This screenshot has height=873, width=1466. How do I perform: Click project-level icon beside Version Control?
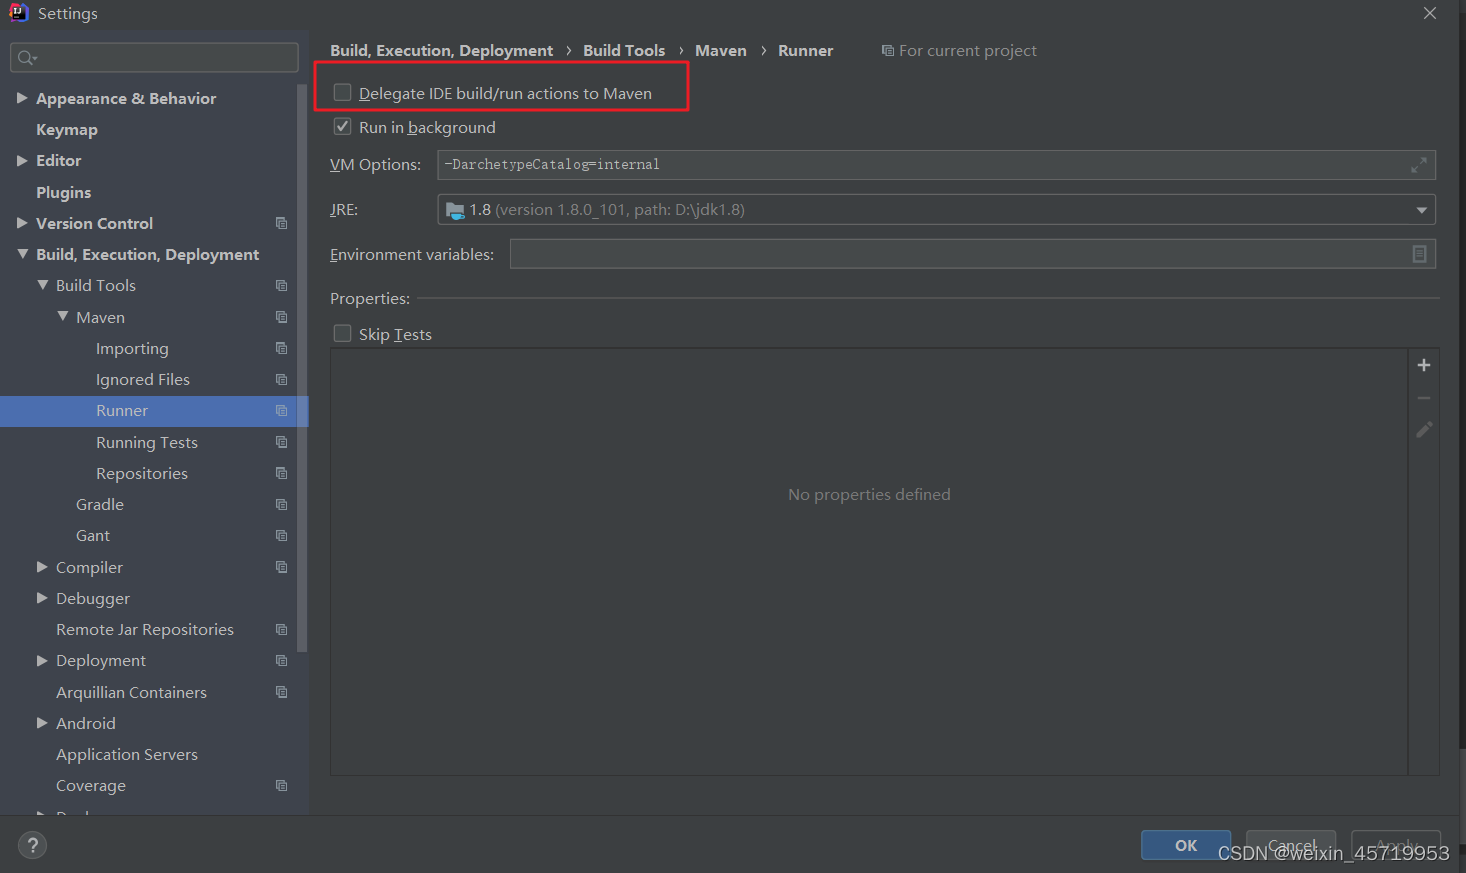[x=281, y=223]
